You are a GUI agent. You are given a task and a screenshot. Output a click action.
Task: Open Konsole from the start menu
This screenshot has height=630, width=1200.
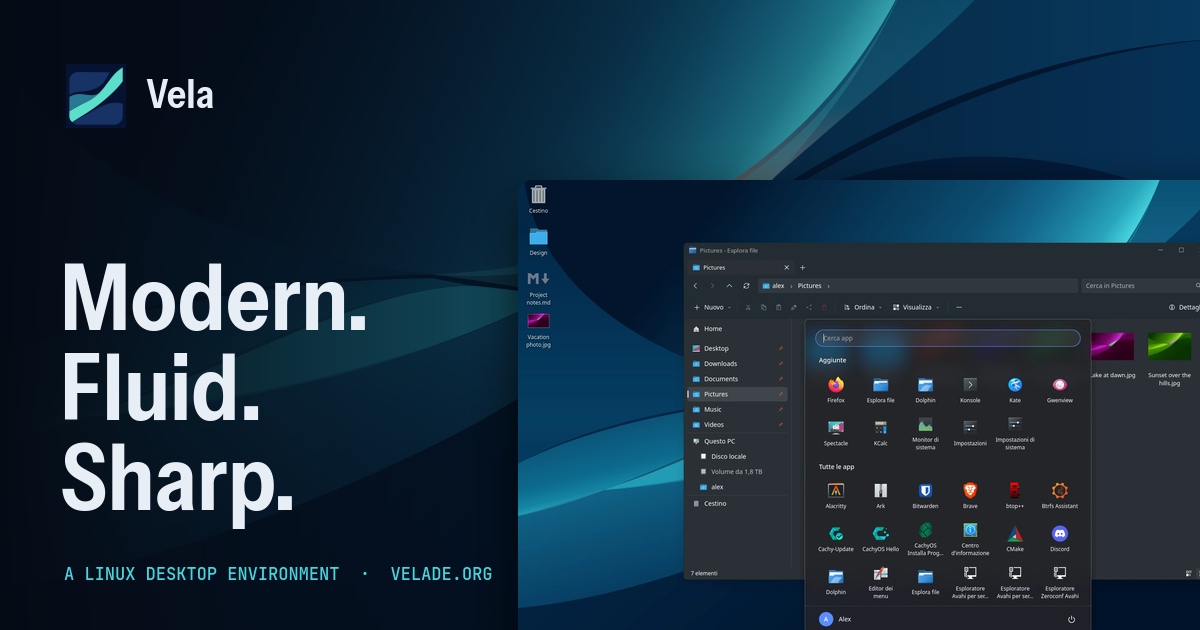970,389
